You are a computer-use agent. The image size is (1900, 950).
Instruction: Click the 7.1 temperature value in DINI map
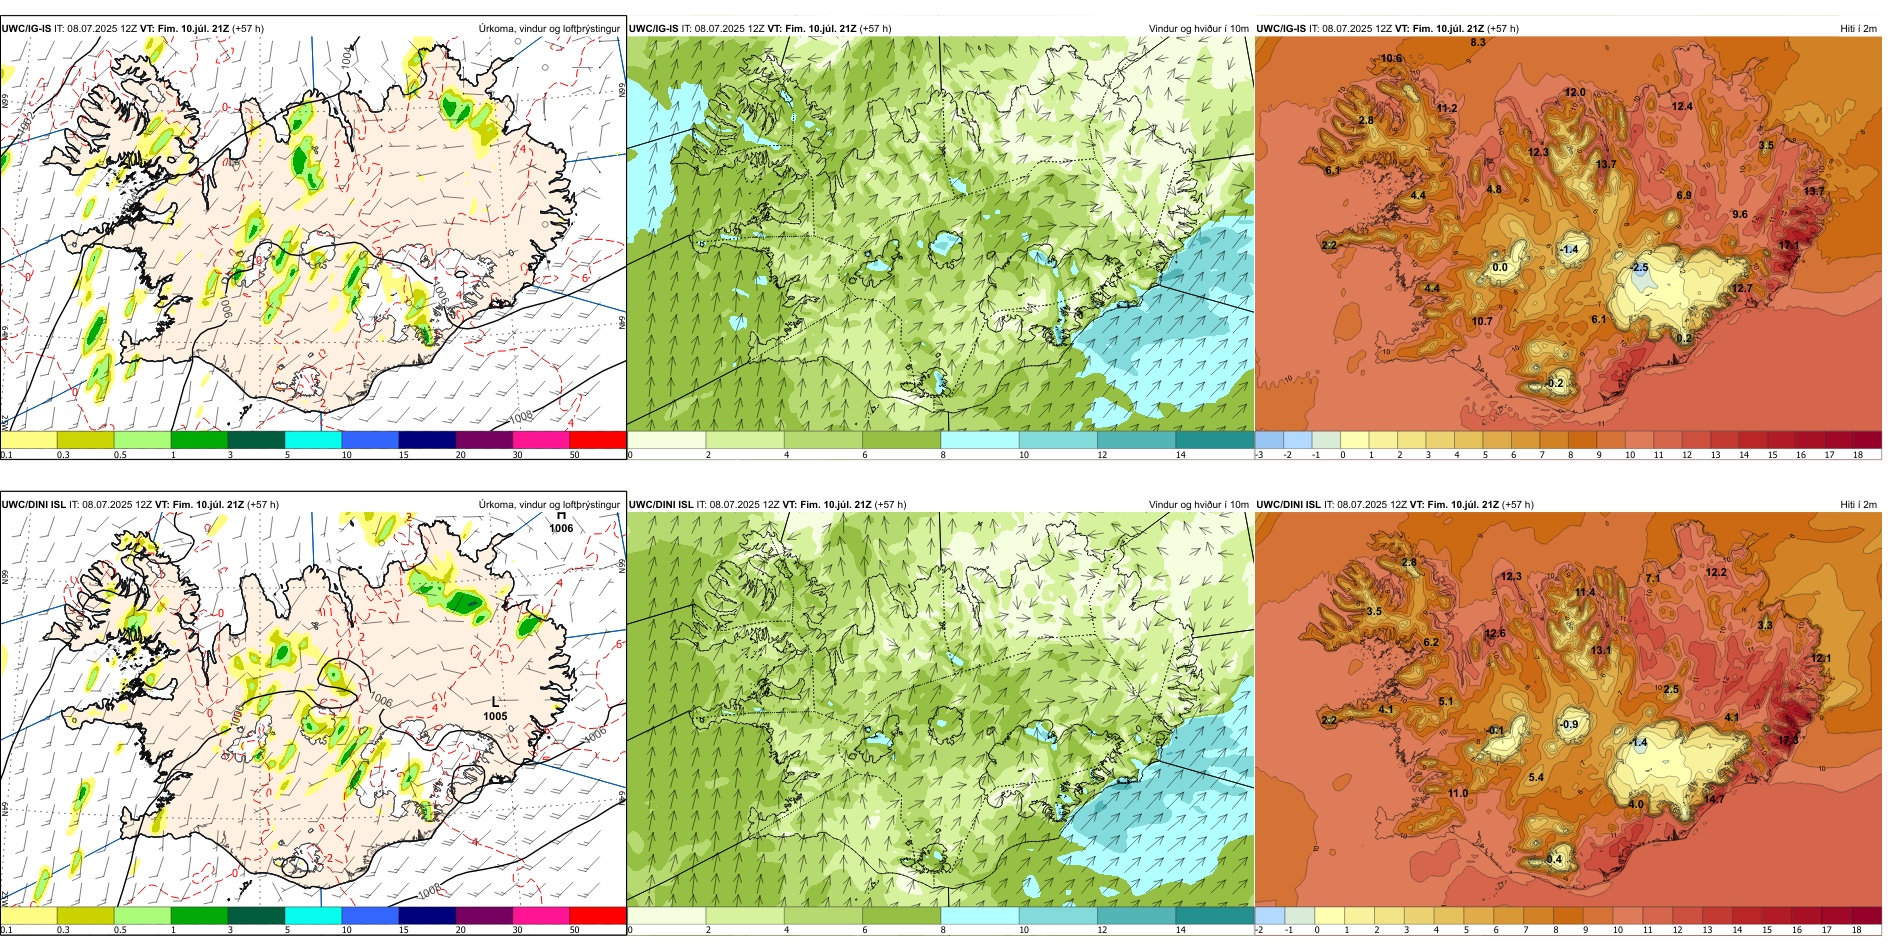pos(1653,578)
